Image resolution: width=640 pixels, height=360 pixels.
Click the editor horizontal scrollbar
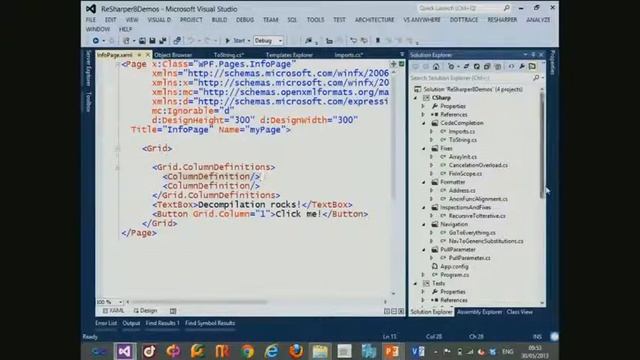coord(199,302)
